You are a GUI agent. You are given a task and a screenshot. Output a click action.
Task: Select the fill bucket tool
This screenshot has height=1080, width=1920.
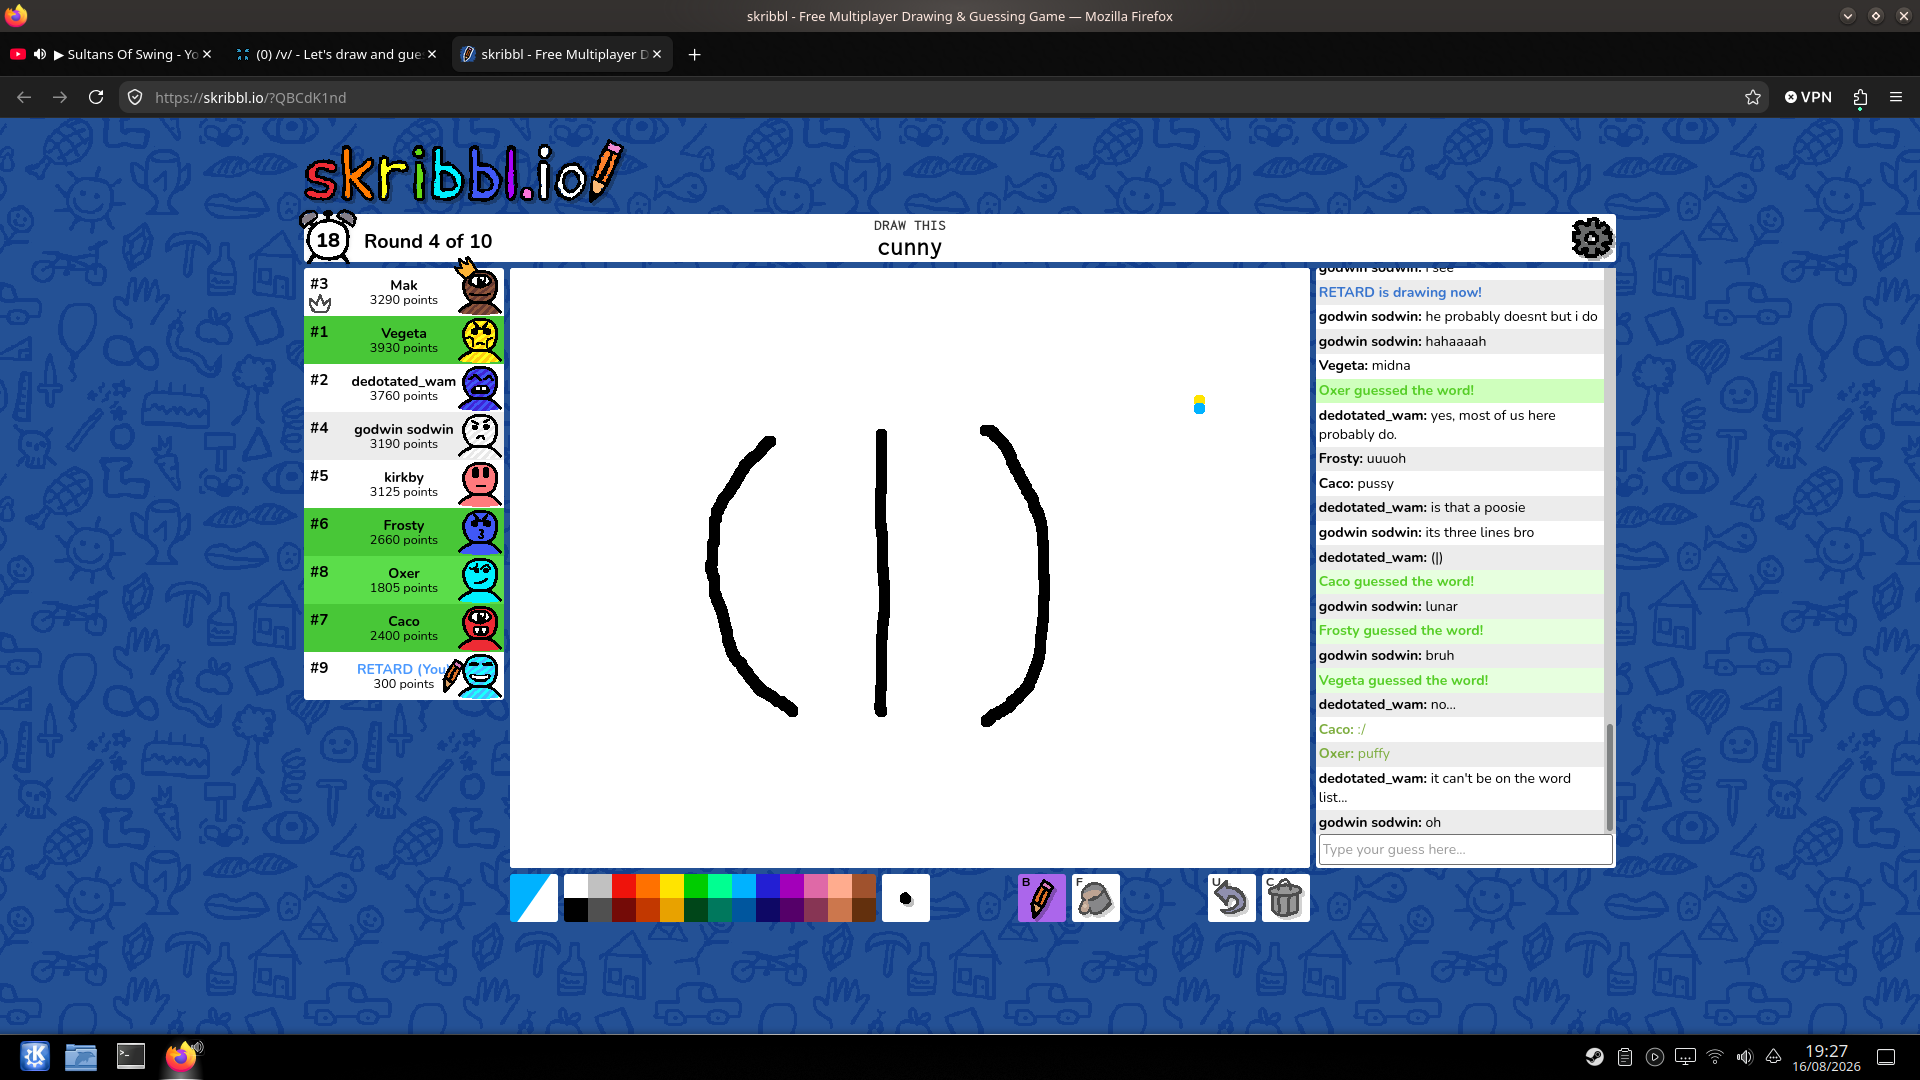coord(1095,898)
